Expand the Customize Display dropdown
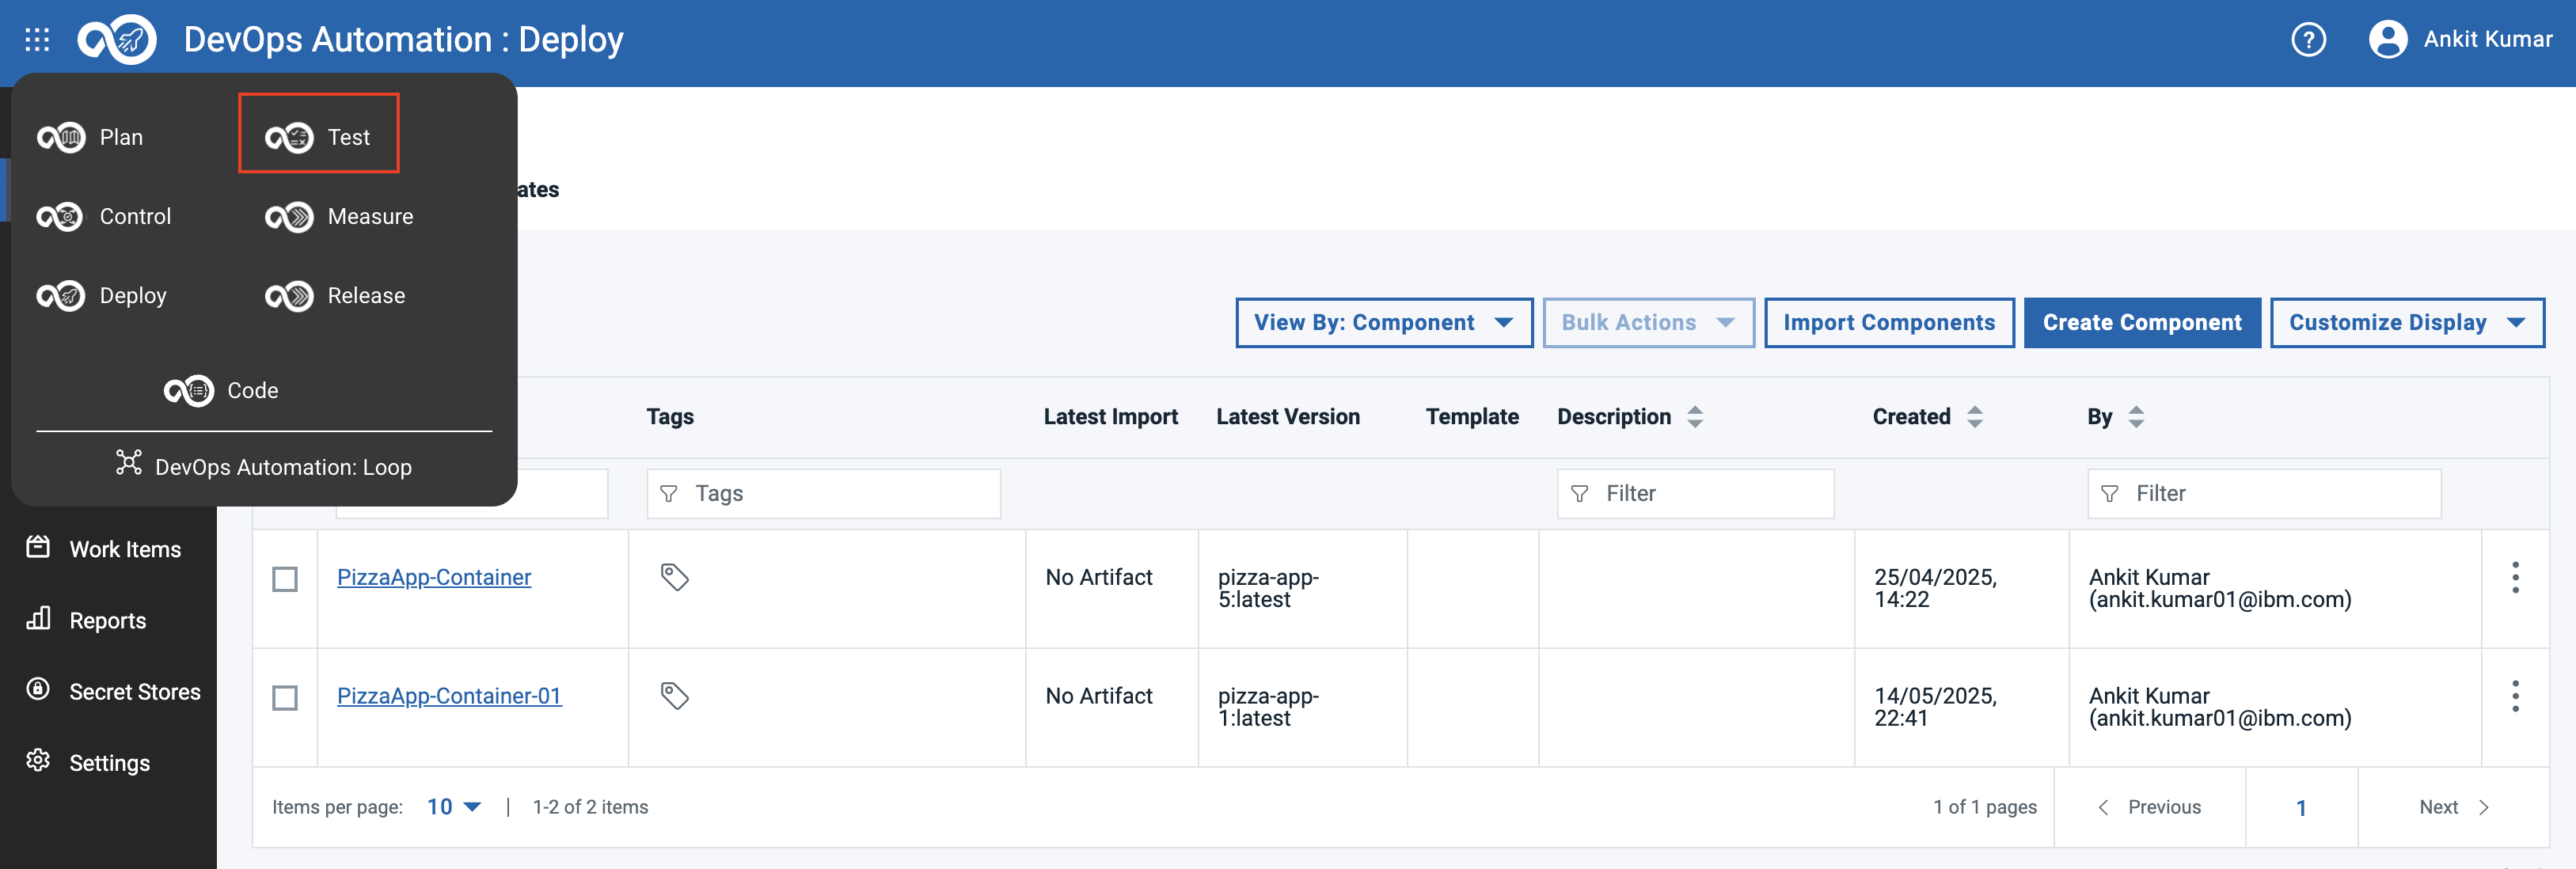This screenshot has height=869, width=2576. [2407, 322]
